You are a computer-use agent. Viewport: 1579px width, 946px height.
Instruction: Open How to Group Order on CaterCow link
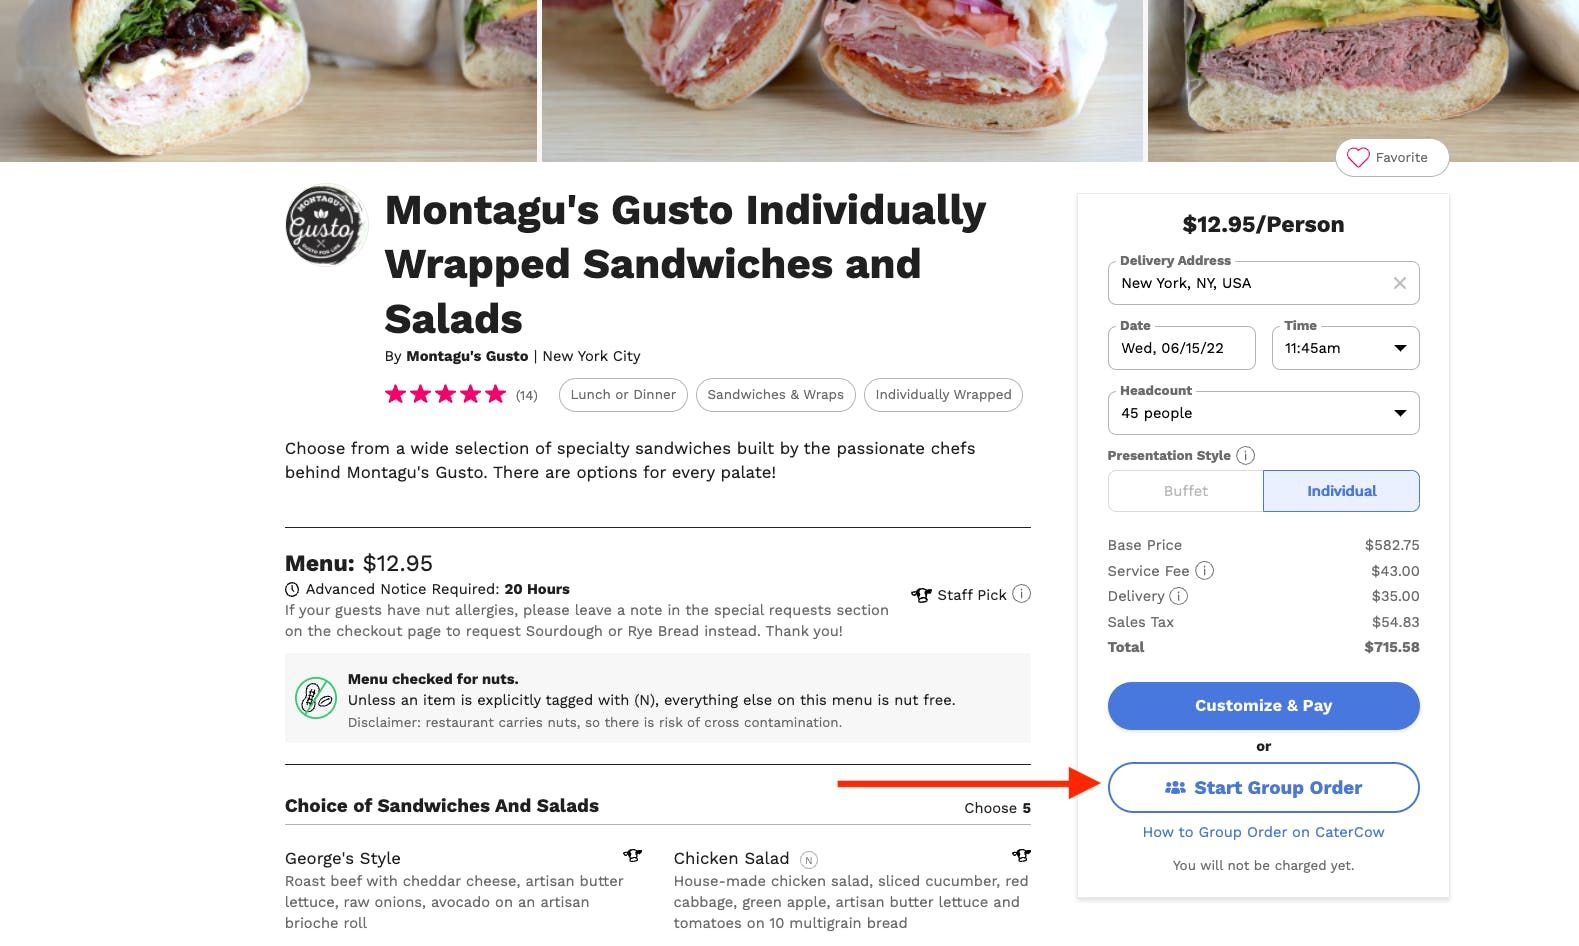click(1263, 832)
